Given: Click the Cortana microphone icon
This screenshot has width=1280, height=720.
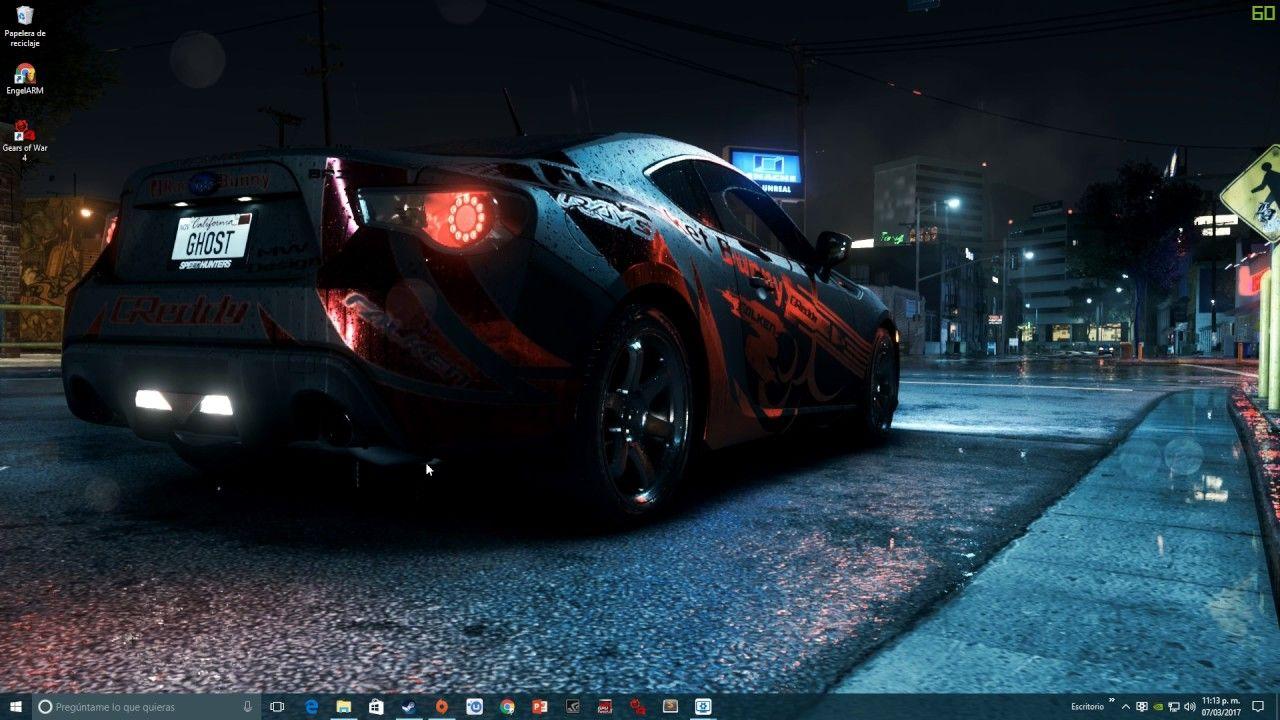Looking at the screenshot, I should pos(247,707).
